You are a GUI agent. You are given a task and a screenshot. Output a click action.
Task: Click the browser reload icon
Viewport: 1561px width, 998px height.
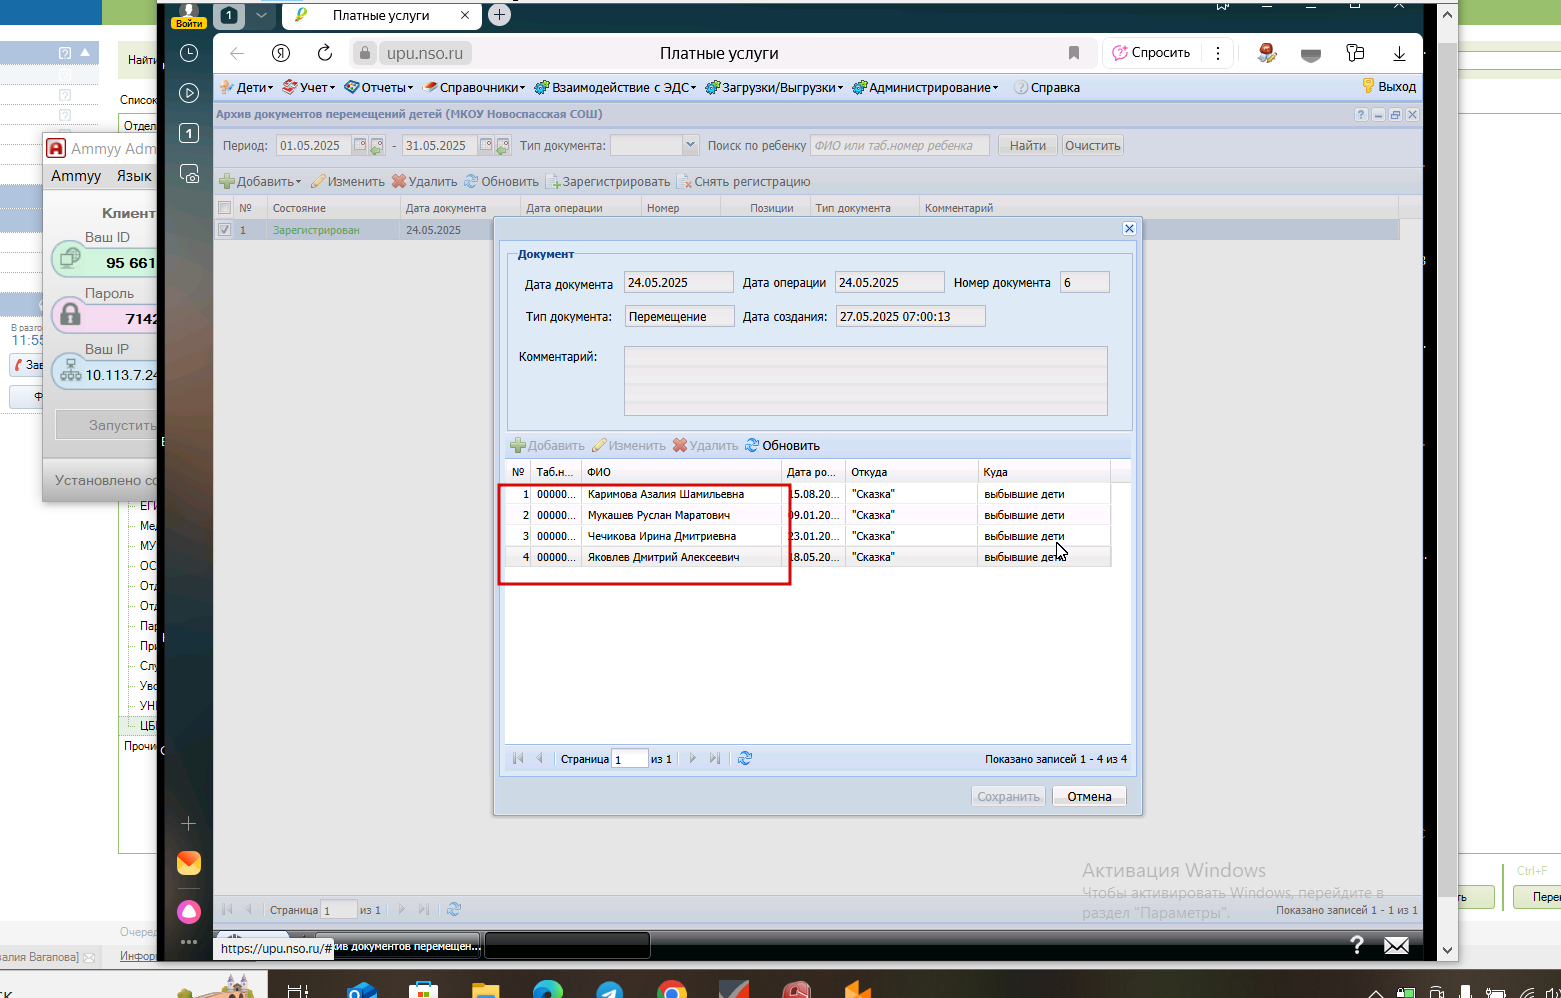[324, 53]
